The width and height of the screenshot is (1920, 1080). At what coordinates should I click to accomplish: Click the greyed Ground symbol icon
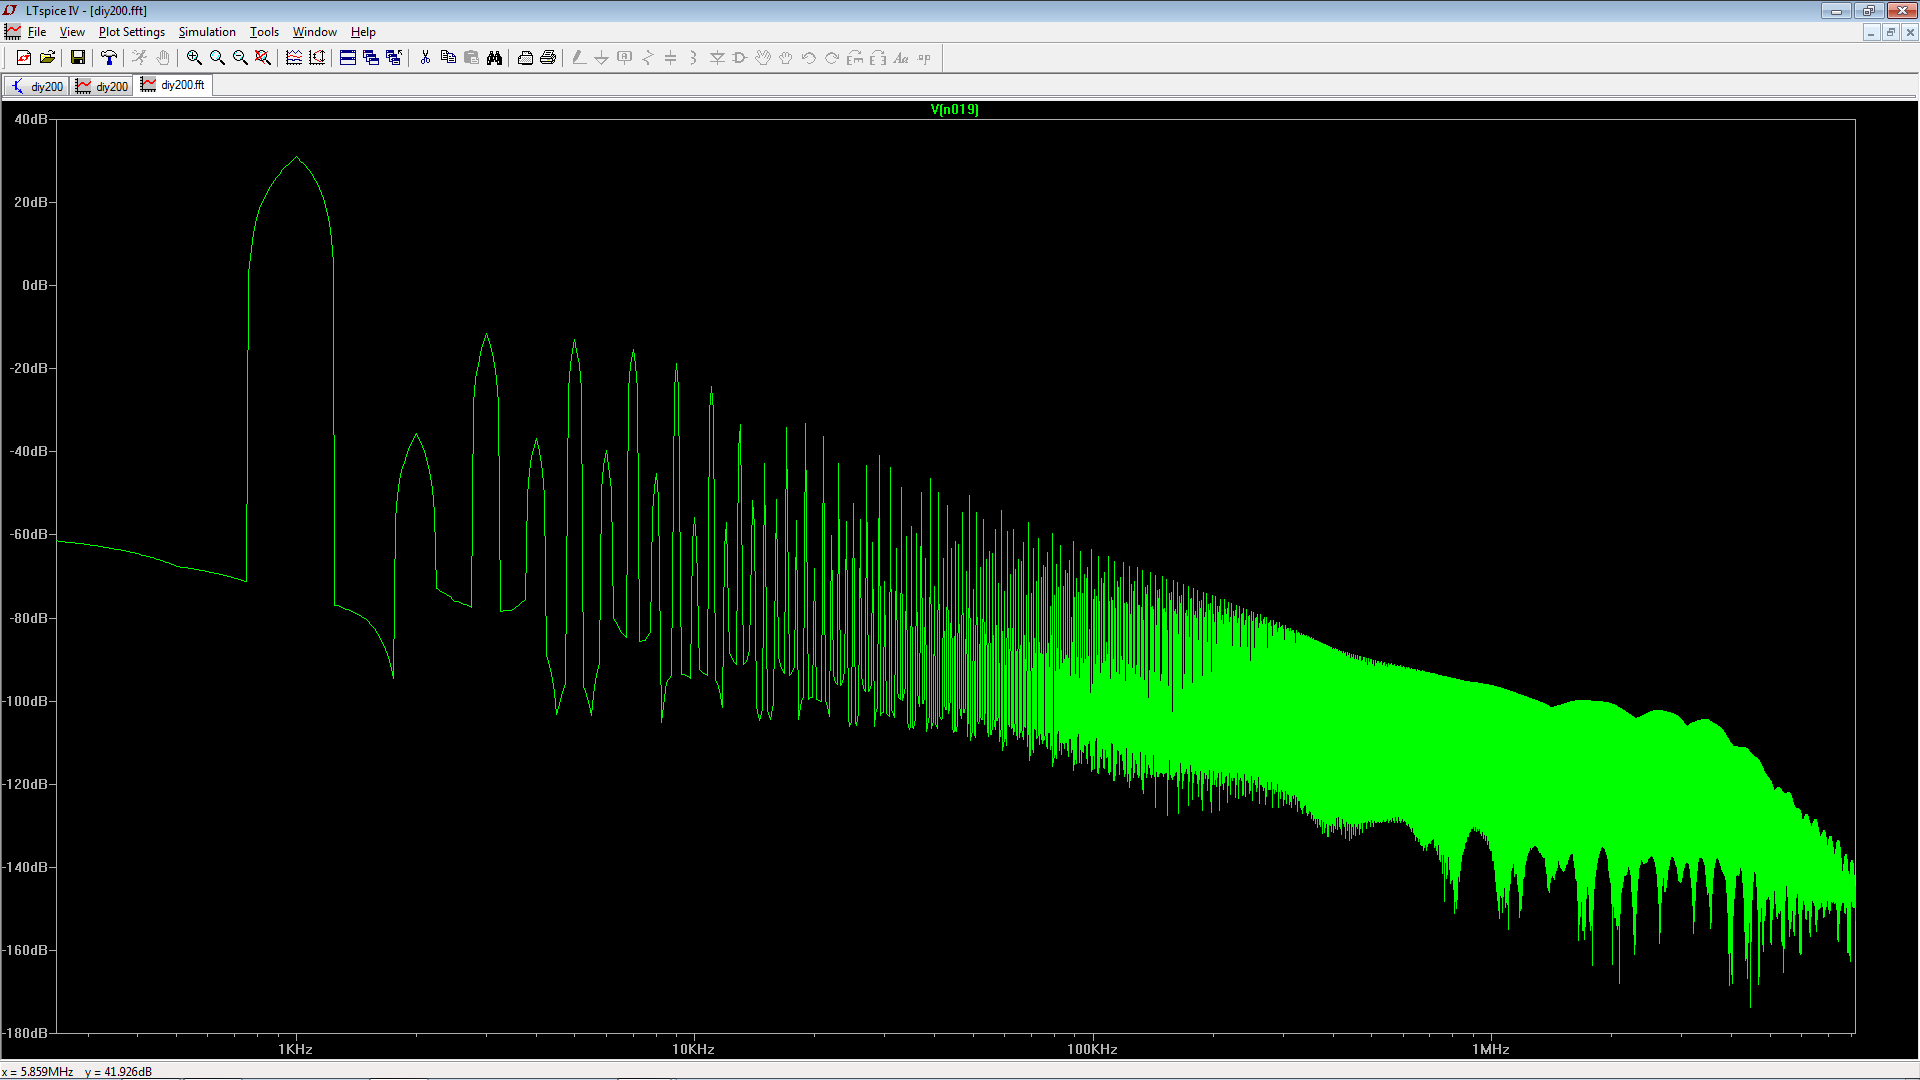[602, 58]
